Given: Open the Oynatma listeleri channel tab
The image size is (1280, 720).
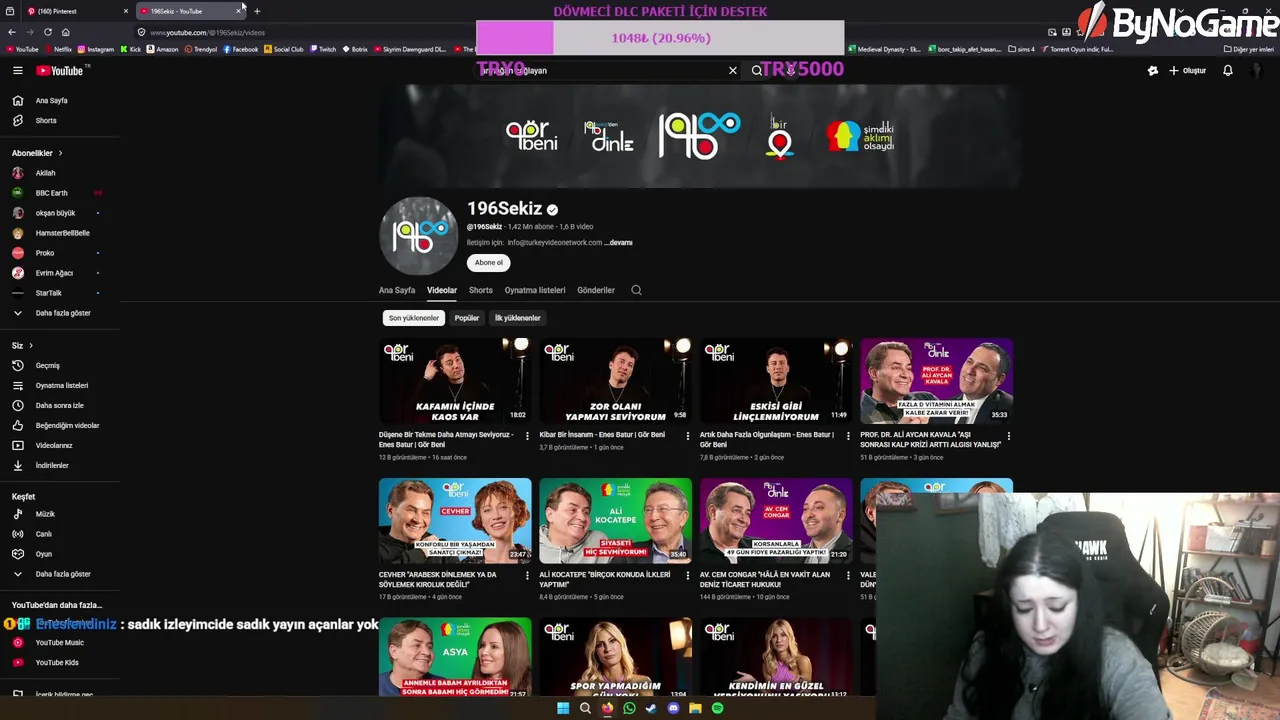Looking at the screenshot, I should pyautogui.click(x=535, y=290).
